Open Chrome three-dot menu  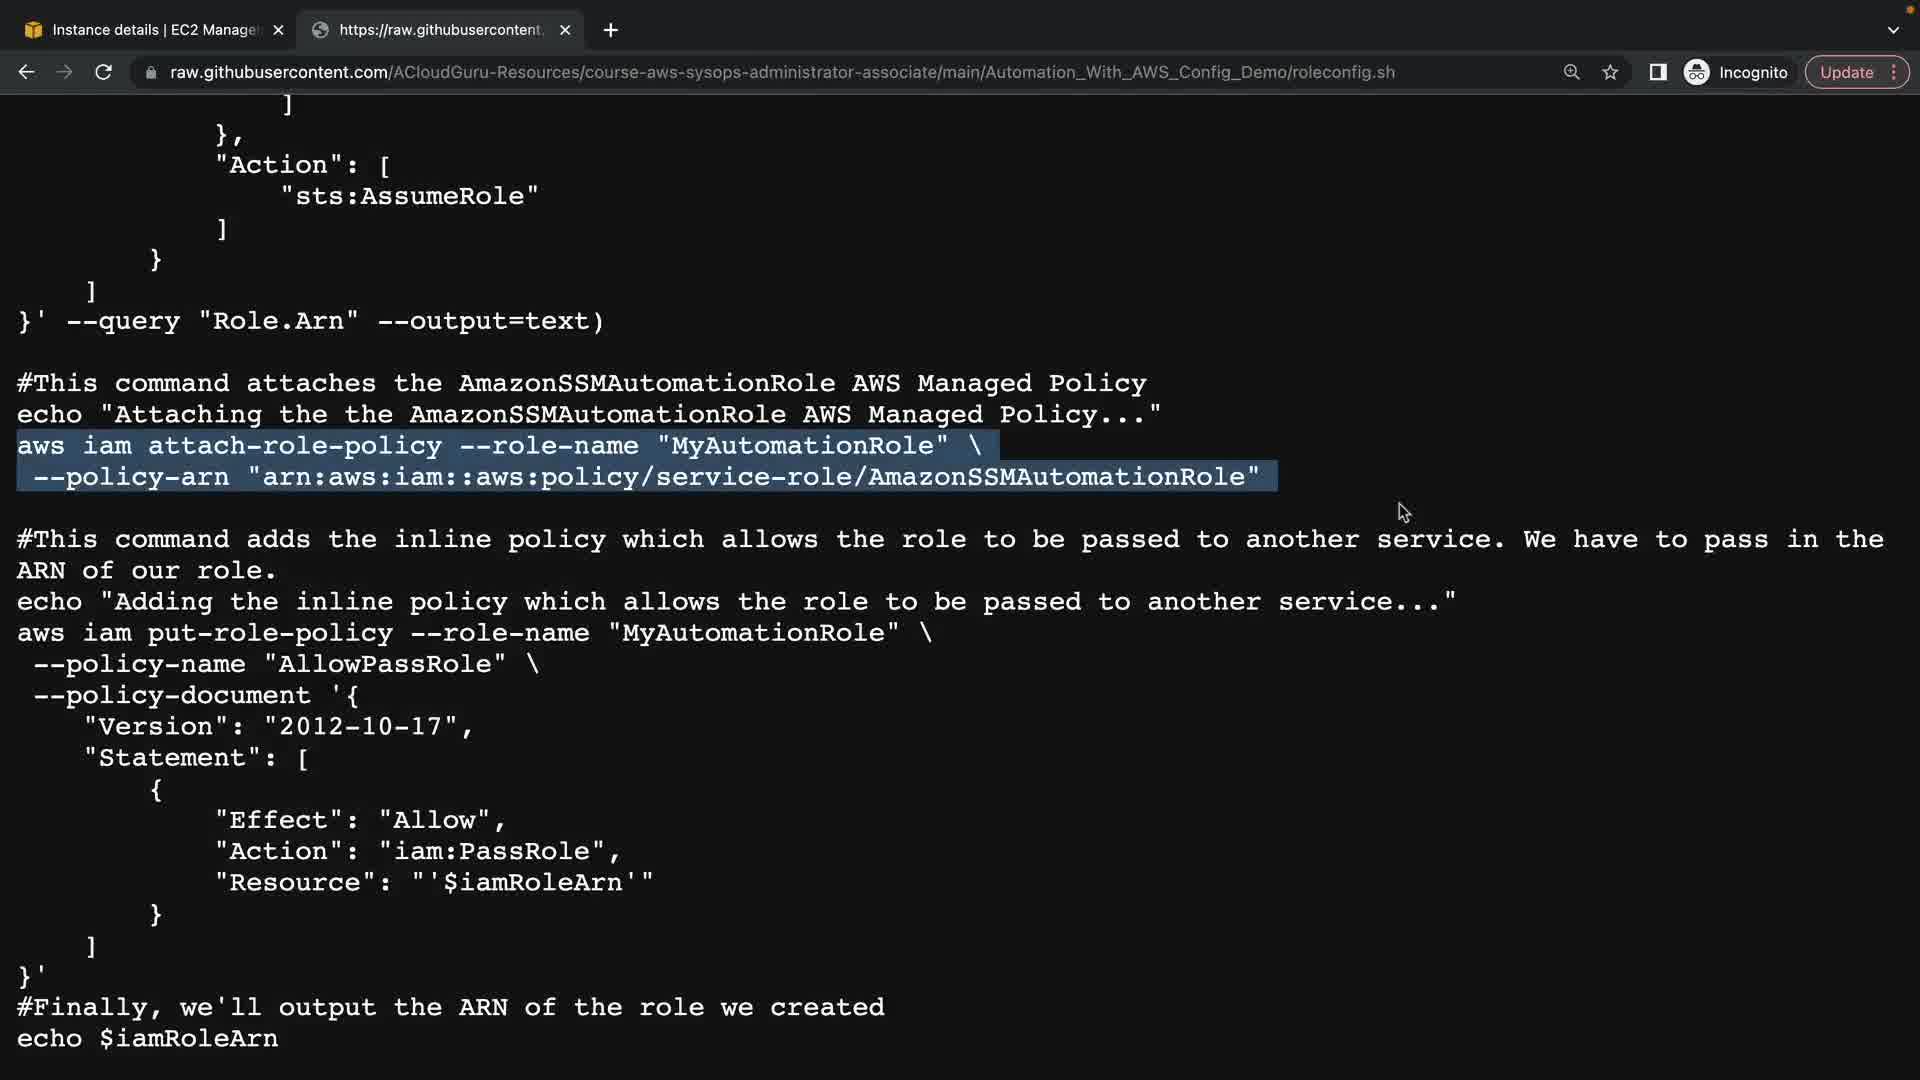(1894, 72)
